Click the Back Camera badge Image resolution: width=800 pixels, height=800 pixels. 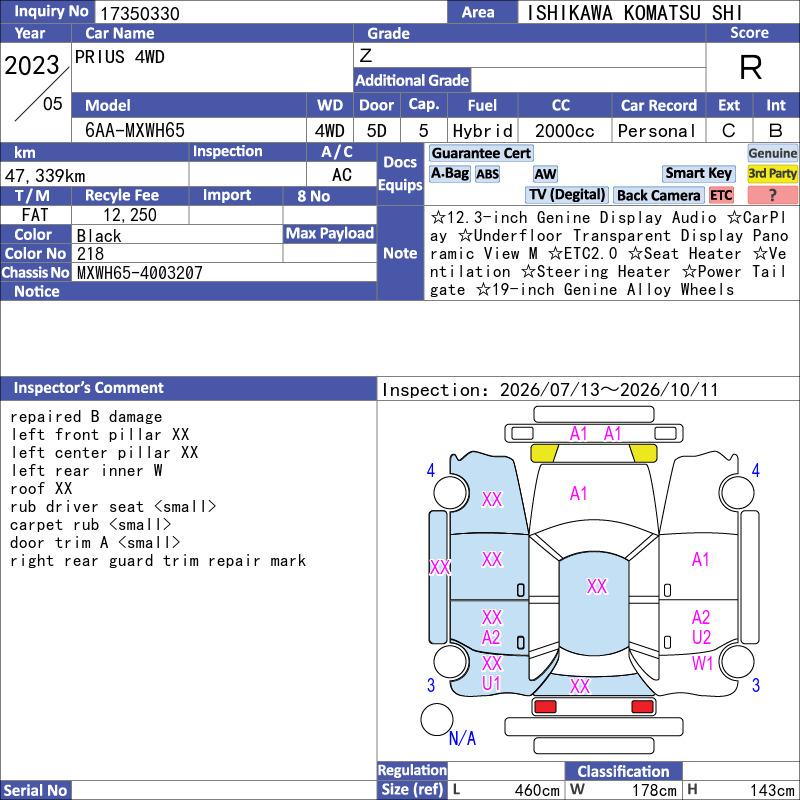pyautogui.click(x=658, y=195)
